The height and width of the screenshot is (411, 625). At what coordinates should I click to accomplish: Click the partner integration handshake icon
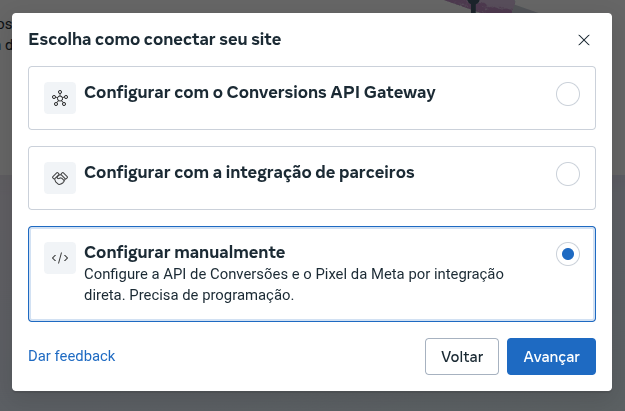click(x=60, y=178)
